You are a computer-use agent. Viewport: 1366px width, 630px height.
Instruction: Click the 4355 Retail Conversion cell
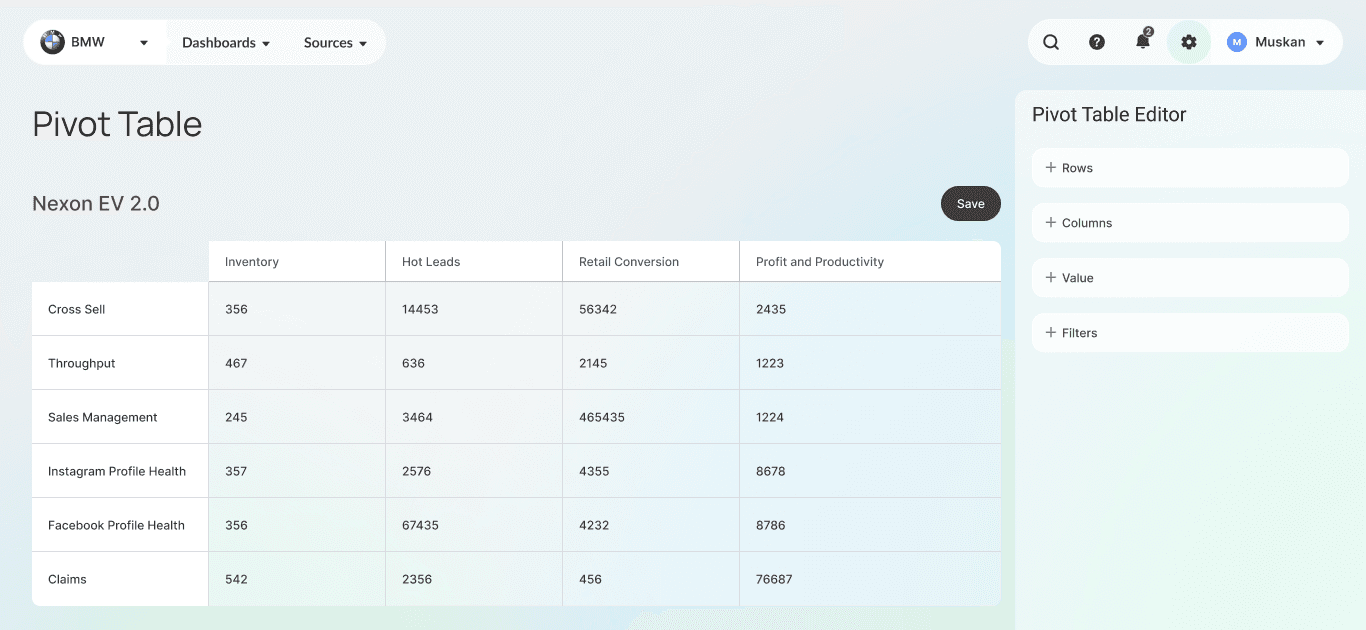click(651, 471)
